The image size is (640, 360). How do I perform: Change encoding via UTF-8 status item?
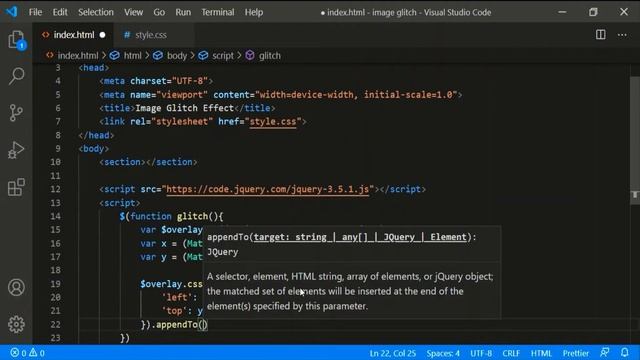(x=481, y=353)
